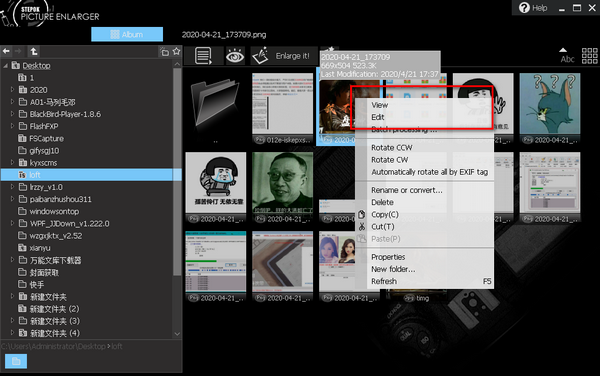600x376 pixels.
Task: Open the Help button
Action: click(533, 8)
